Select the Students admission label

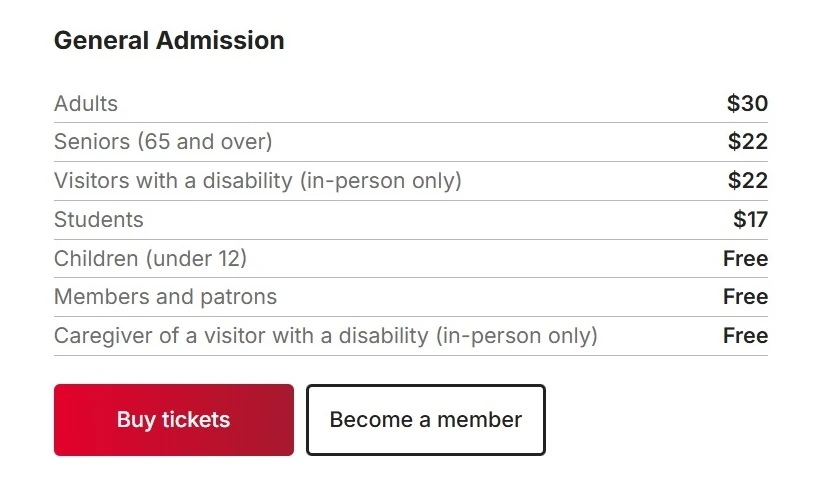tap(99, 220)
